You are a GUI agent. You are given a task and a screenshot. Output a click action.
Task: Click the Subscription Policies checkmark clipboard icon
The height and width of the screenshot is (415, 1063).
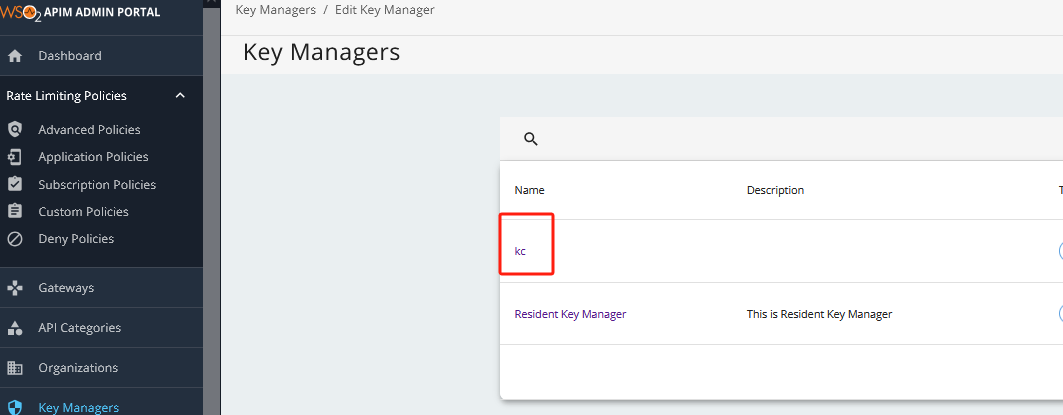tap(14, 184)
